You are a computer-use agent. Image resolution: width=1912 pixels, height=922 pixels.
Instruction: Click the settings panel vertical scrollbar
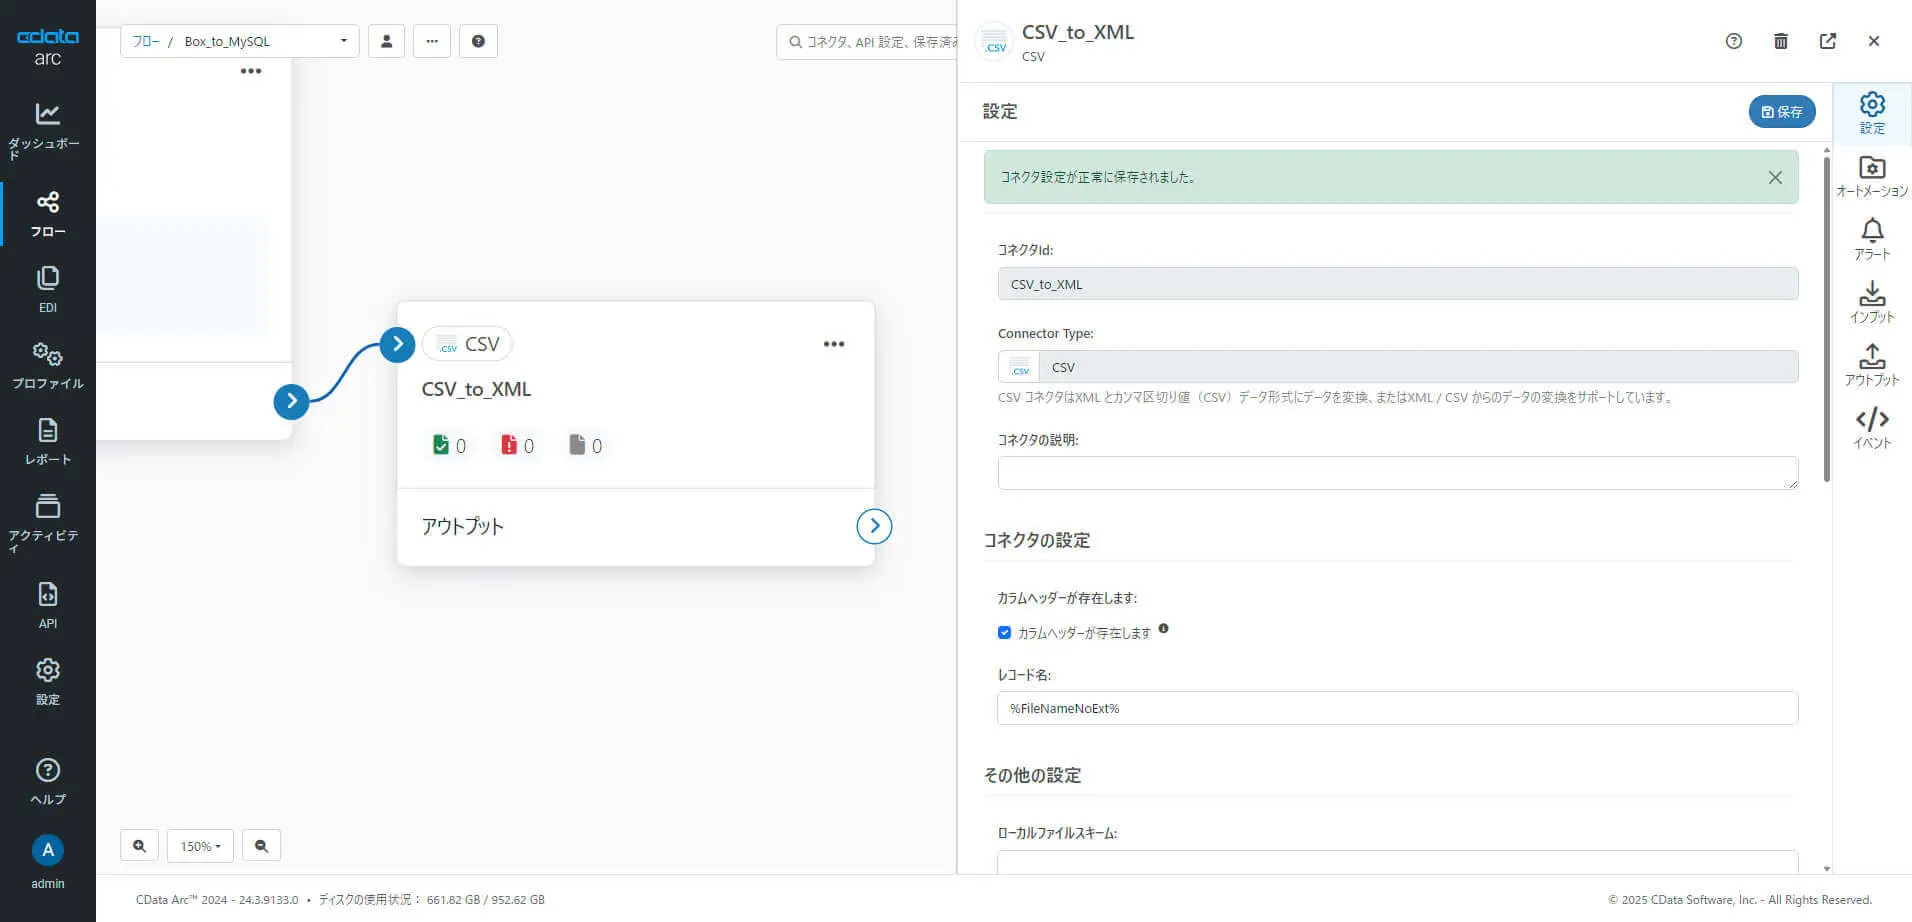pyautogui.click(x=1827, y=320)
